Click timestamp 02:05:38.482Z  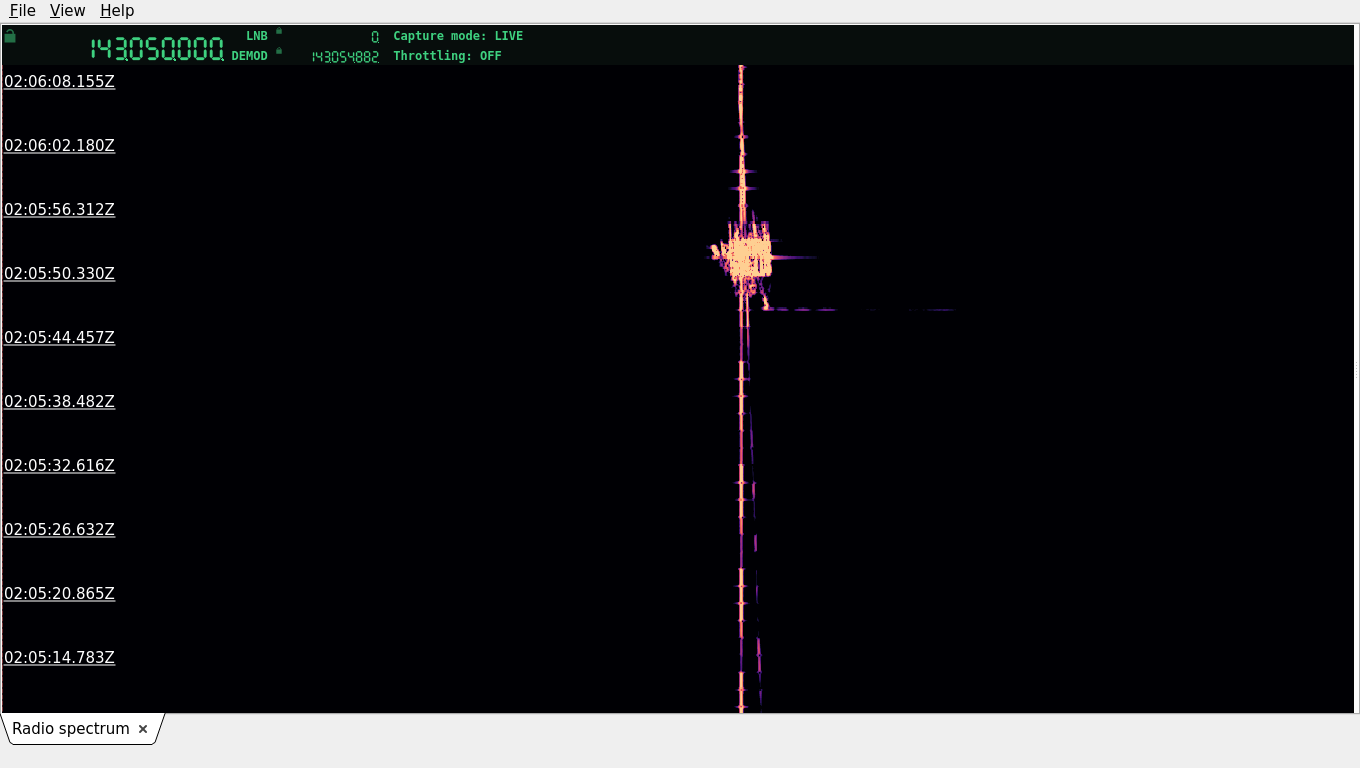click(x=59, y=402)
